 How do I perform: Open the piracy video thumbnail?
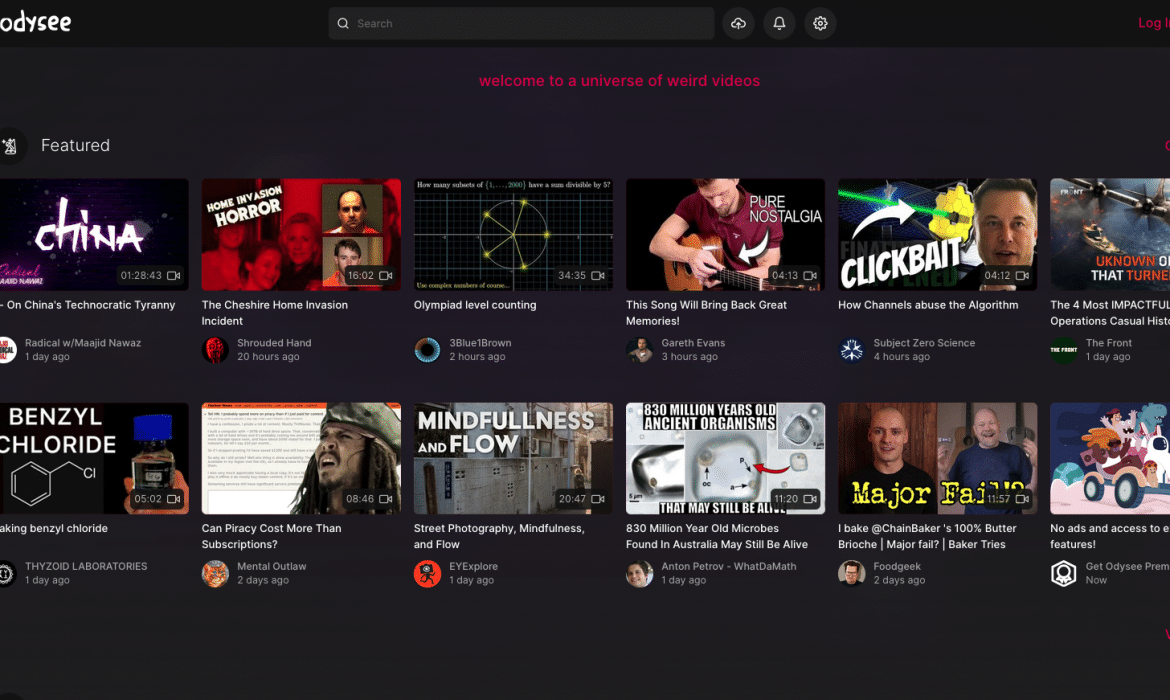click(301, 458)
